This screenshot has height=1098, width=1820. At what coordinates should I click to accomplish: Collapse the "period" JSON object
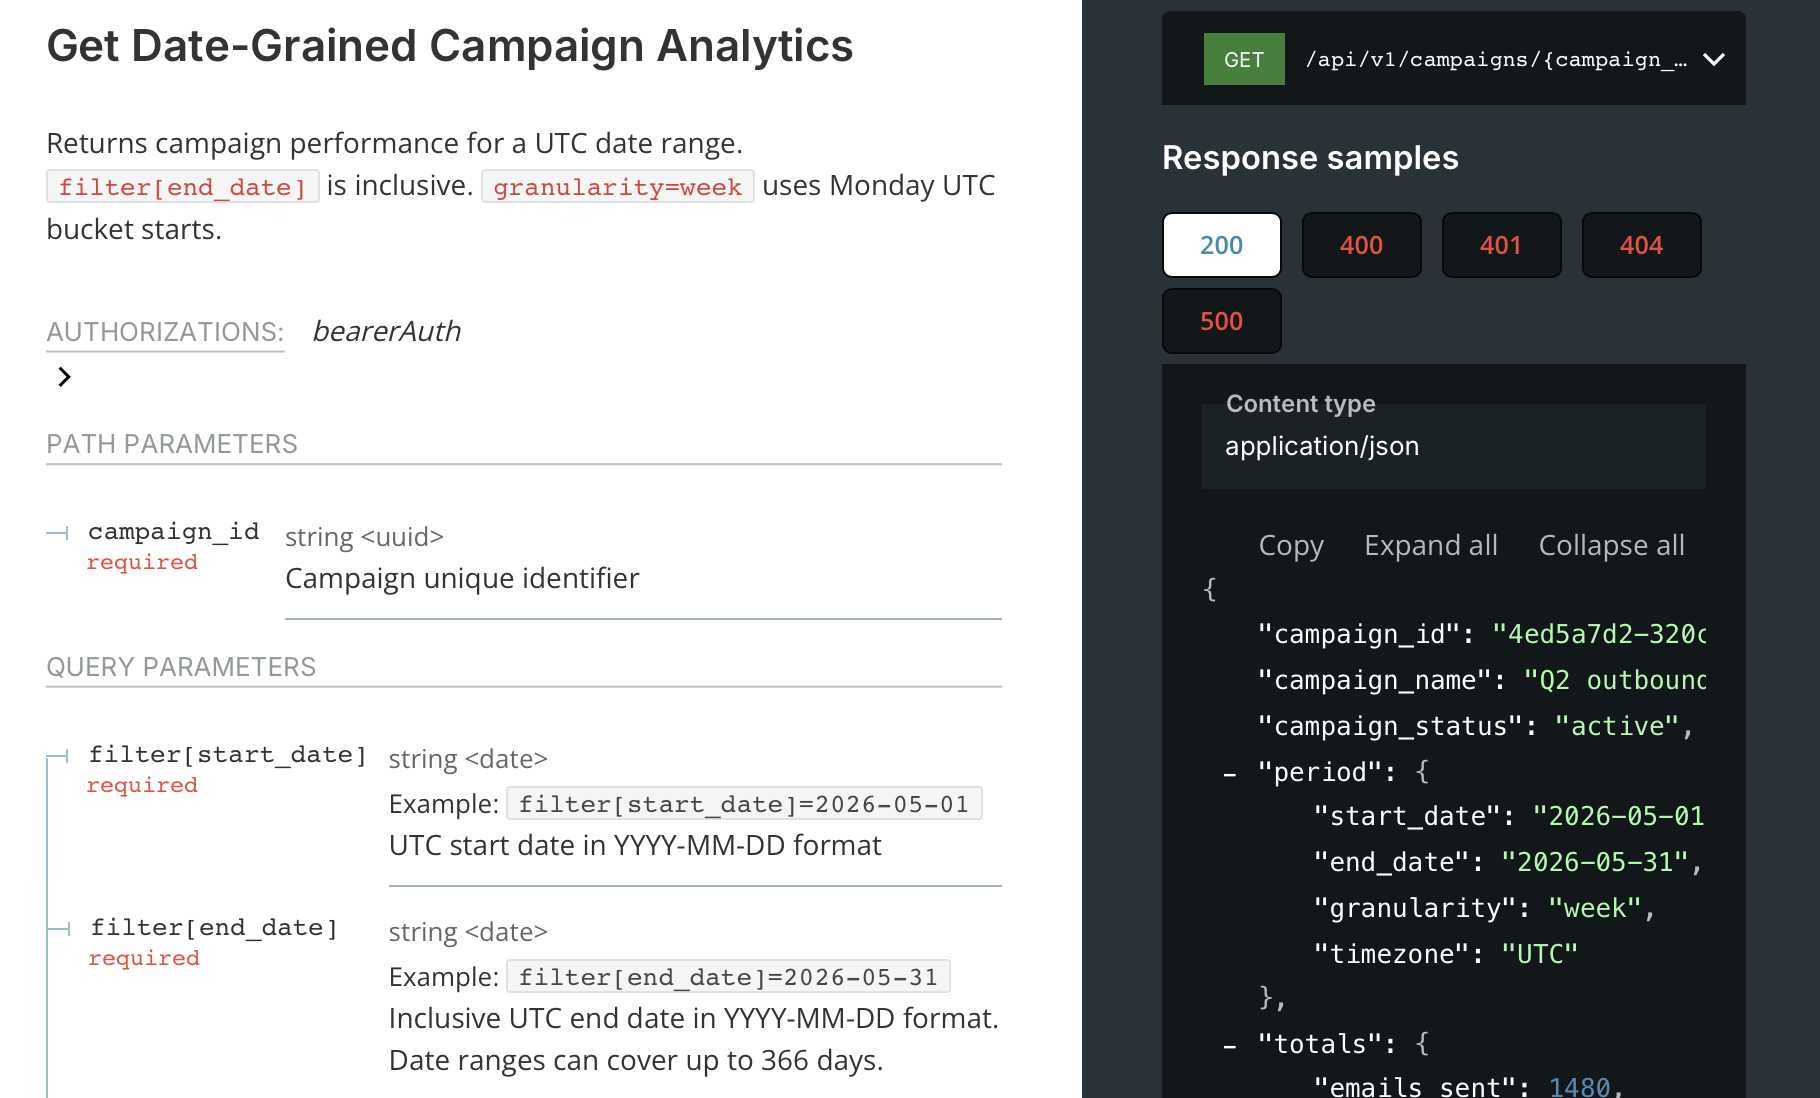(1230, 773)
